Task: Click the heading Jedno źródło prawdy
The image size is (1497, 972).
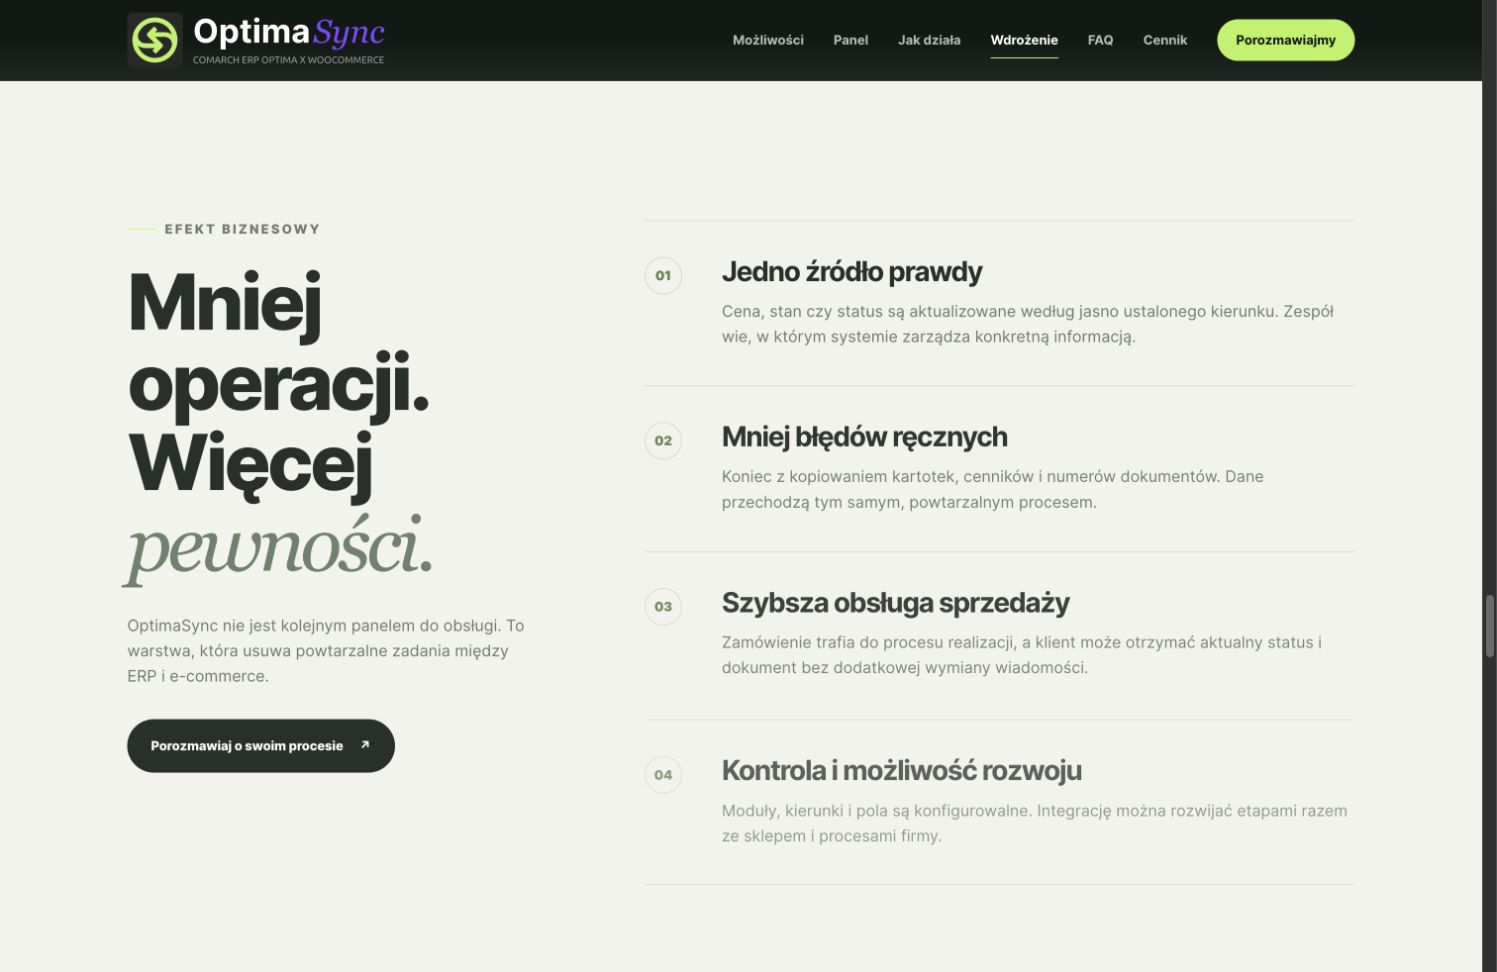Action: point(852,272)
